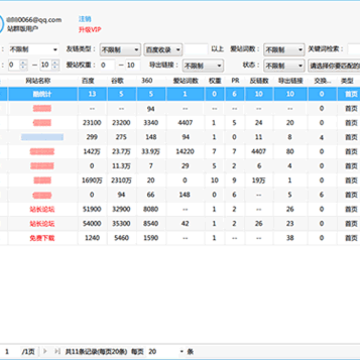This screenshot has width=360, height=360.
Task: Open the 友链类型 dropdown
Action: pos(120,50)
